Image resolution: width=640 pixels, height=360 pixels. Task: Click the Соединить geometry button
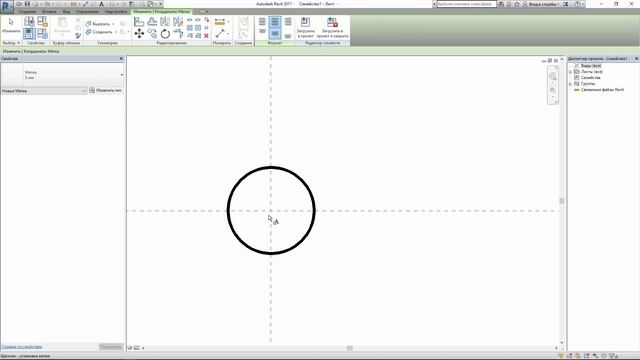99,32
